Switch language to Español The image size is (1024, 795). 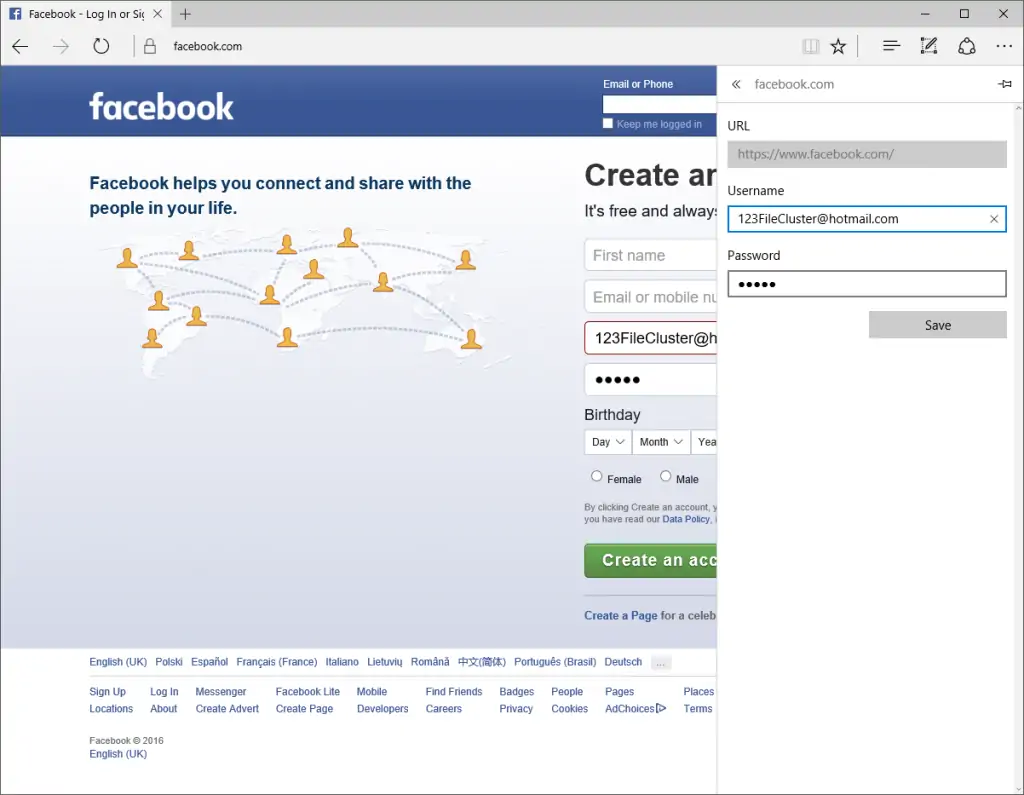[209, 662]
